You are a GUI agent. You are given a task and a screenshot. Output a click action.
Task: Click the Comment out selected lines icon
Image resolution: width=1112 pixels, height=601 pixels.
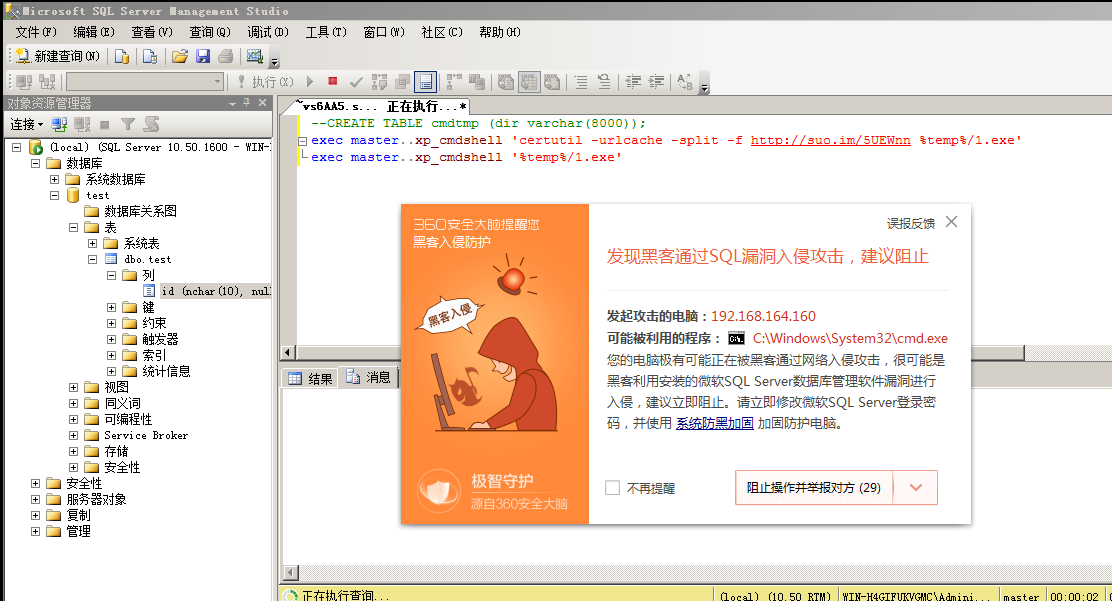click(x=581, y=82)
